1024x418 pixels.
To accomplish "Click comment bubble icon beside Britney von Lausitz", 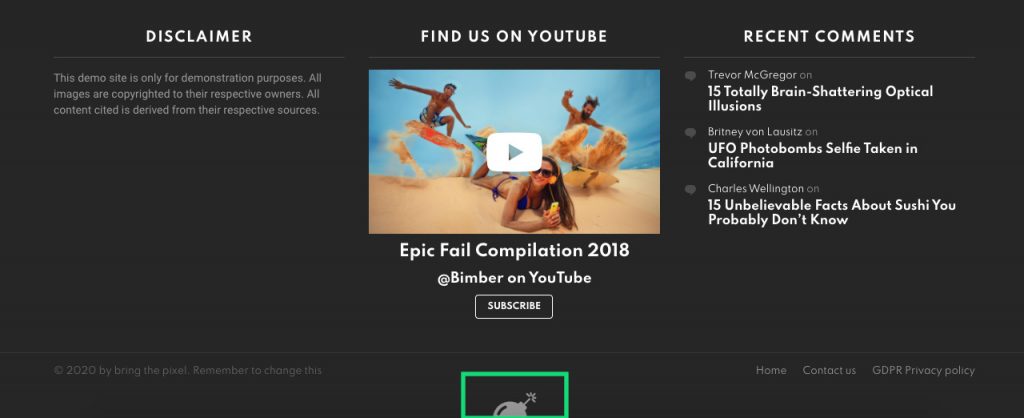I will [x=690, y=133].
